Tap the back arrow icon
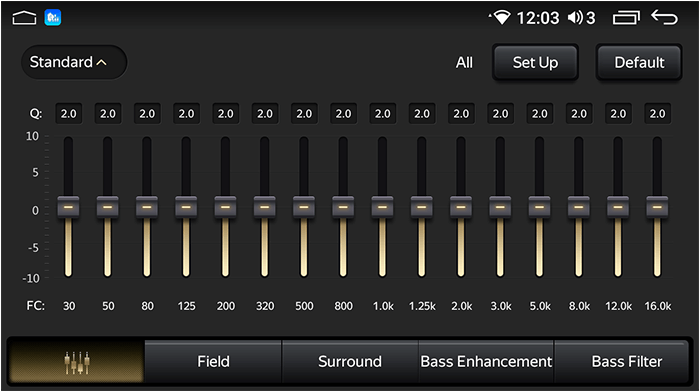The image size is (700, 392). coord(664,17)
